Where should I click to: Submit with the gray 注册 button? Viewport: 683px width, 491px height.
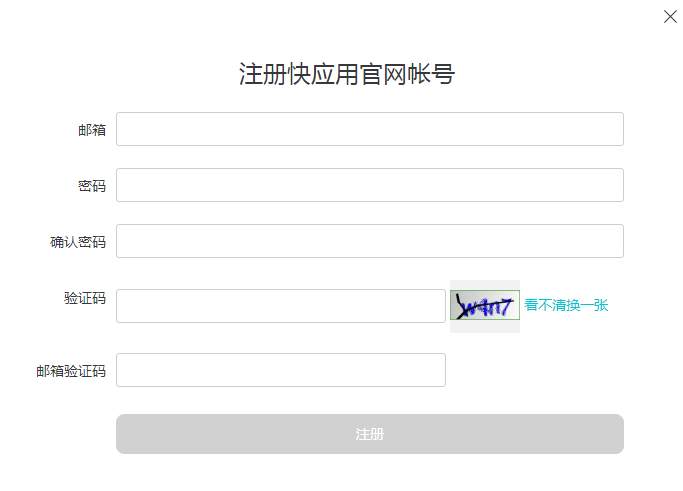370,434
